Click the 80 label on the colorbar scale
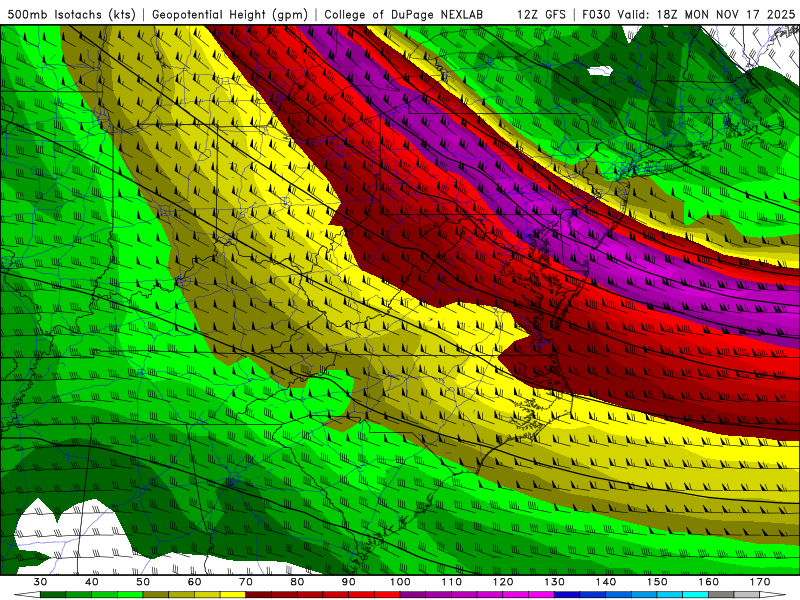 click(297, 582)
